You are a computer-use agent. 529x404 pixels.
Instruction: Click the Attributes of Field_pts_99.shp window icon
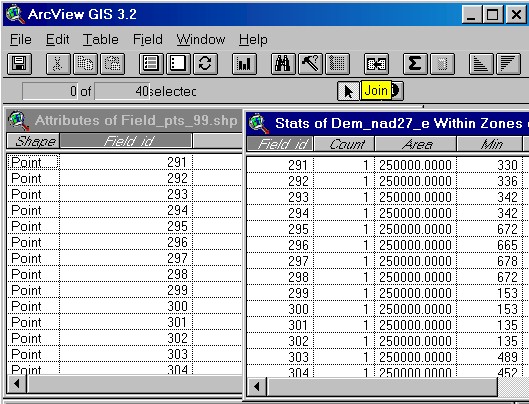(x=19, y=120)
